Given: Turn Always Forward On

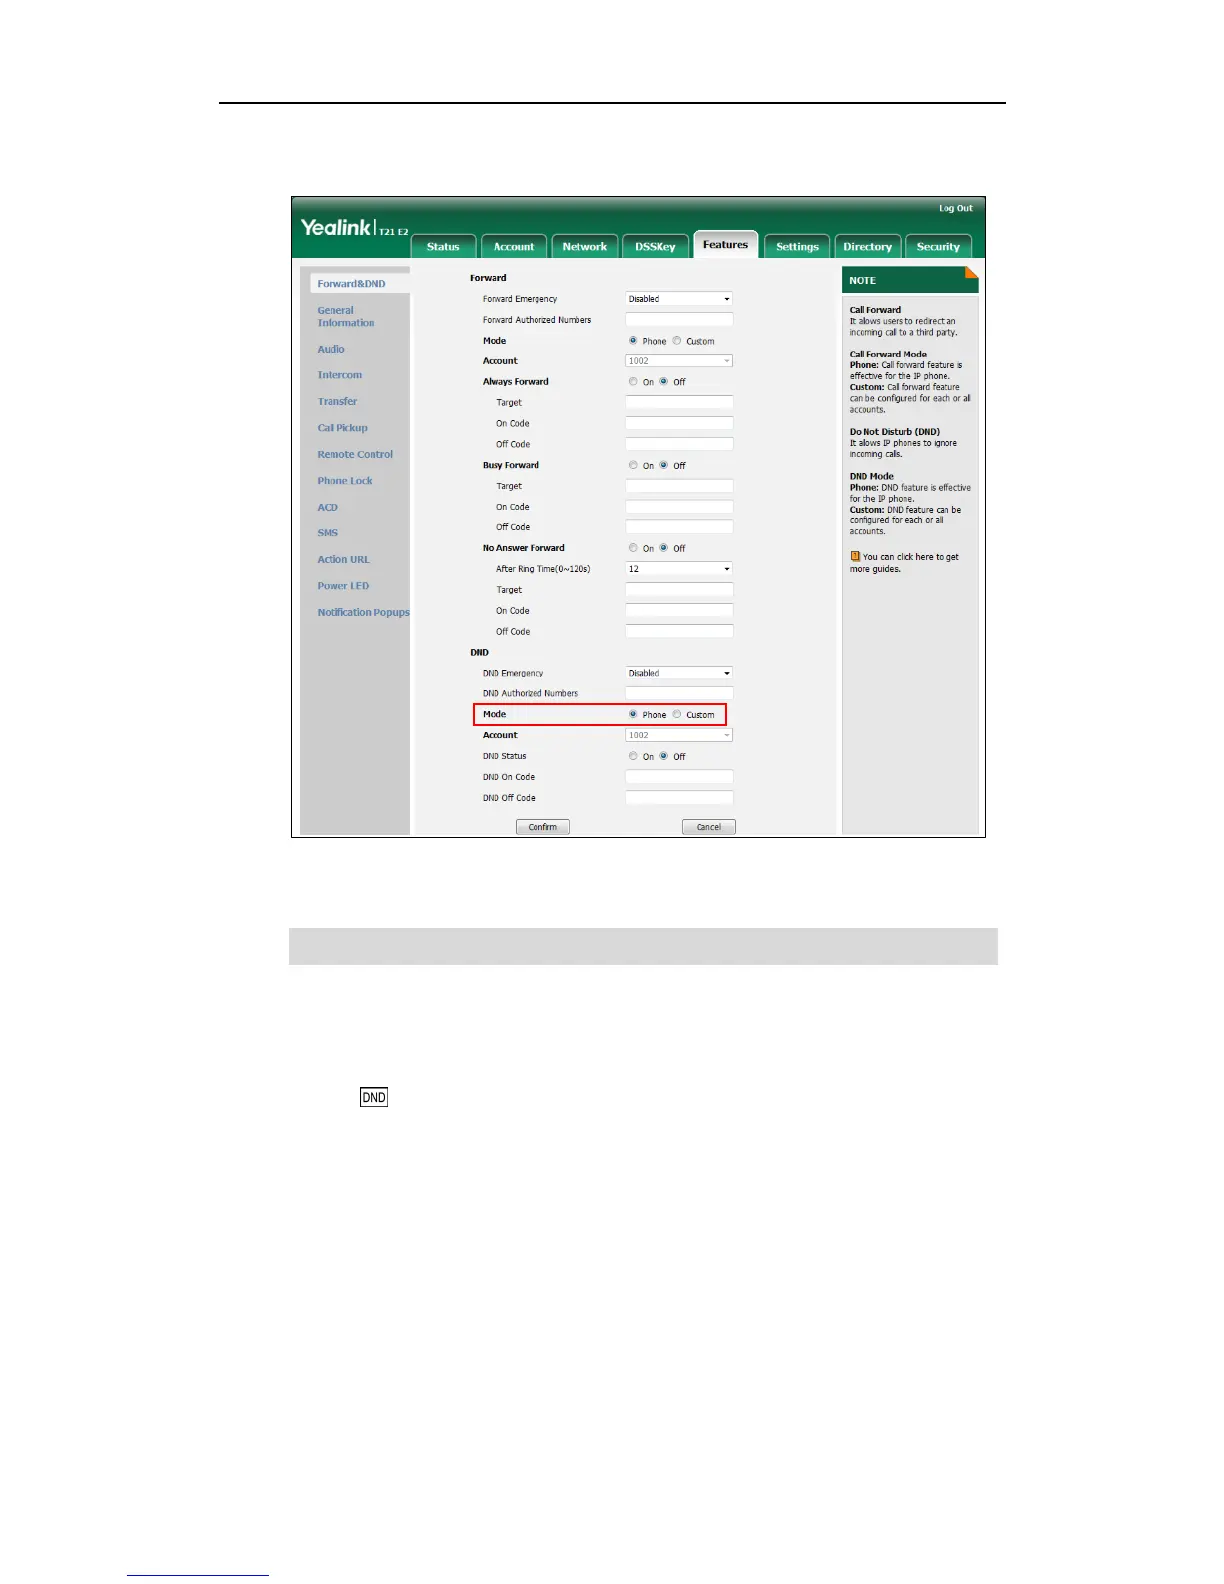Looking at the screenshot, I should pyautogui.click(x=633, y=382).
